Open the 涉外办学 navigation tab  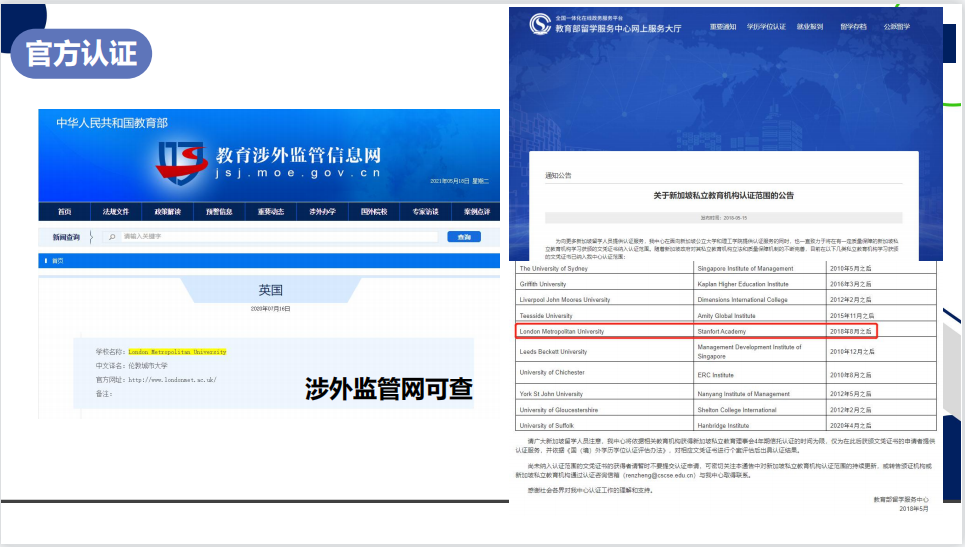click(322, 212)
